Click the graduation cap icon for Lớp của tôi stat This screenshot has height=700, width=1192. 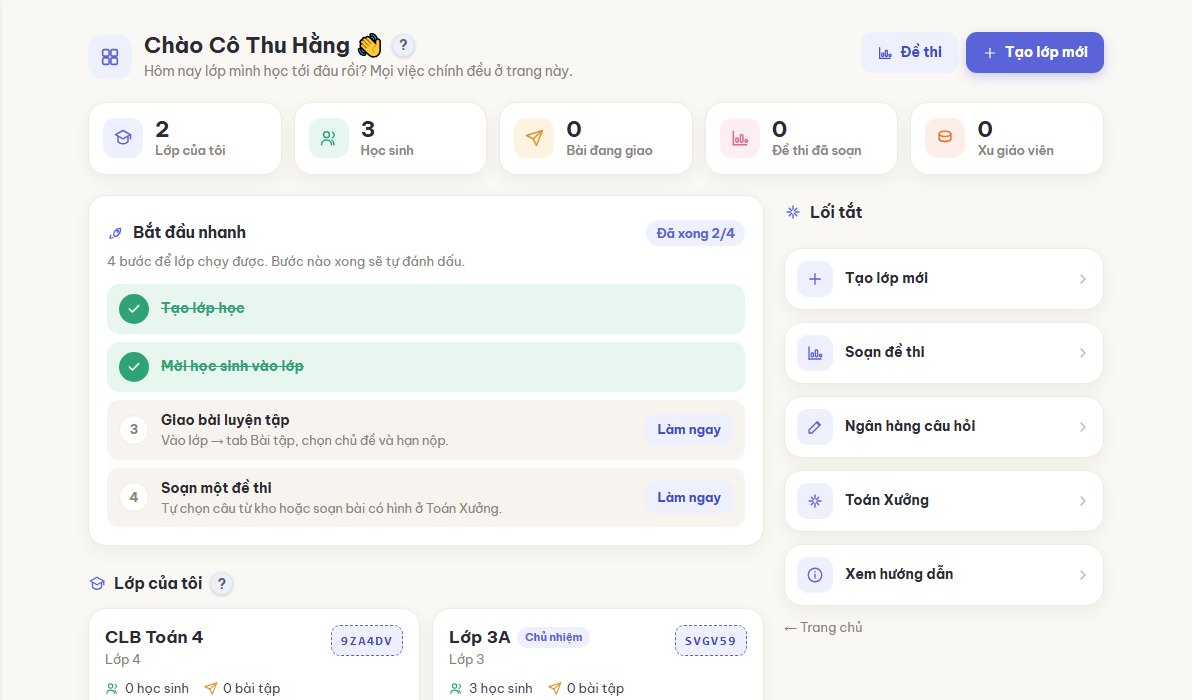click(123, 138)
